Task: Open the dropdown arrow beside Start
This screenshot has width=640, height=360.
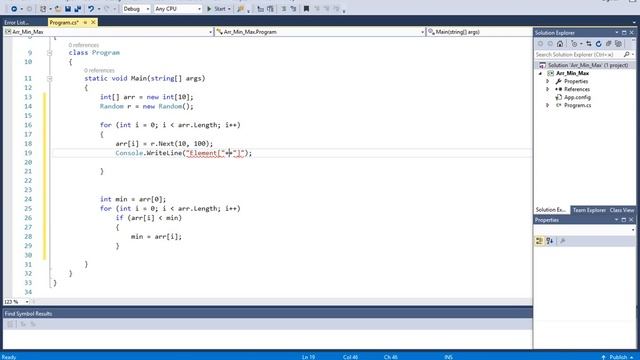Action: (229, 9)
